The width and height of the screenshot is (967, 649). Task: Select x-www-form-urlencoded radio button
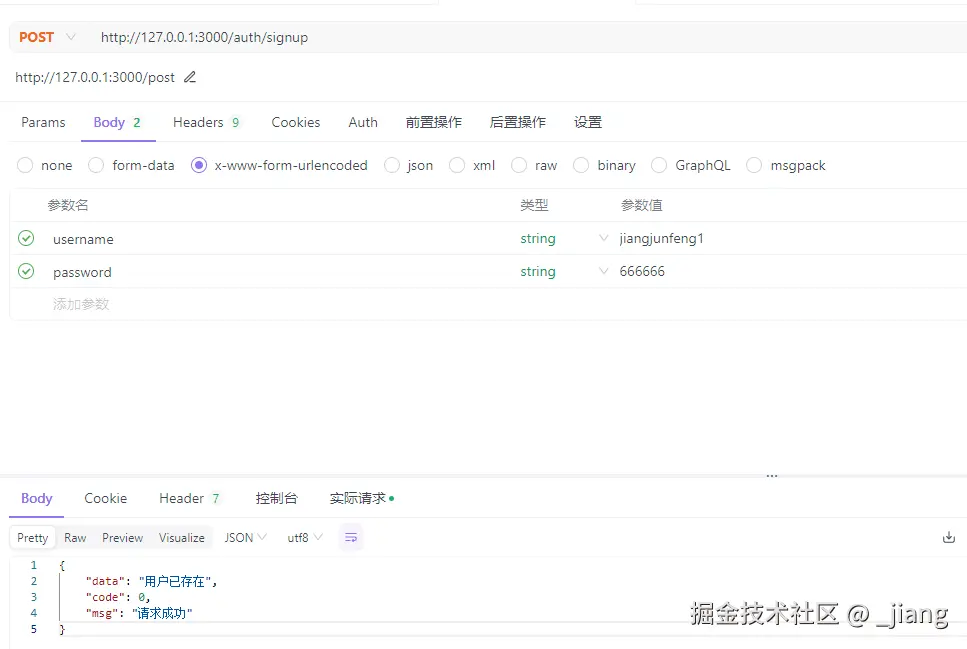coord(199,165)
